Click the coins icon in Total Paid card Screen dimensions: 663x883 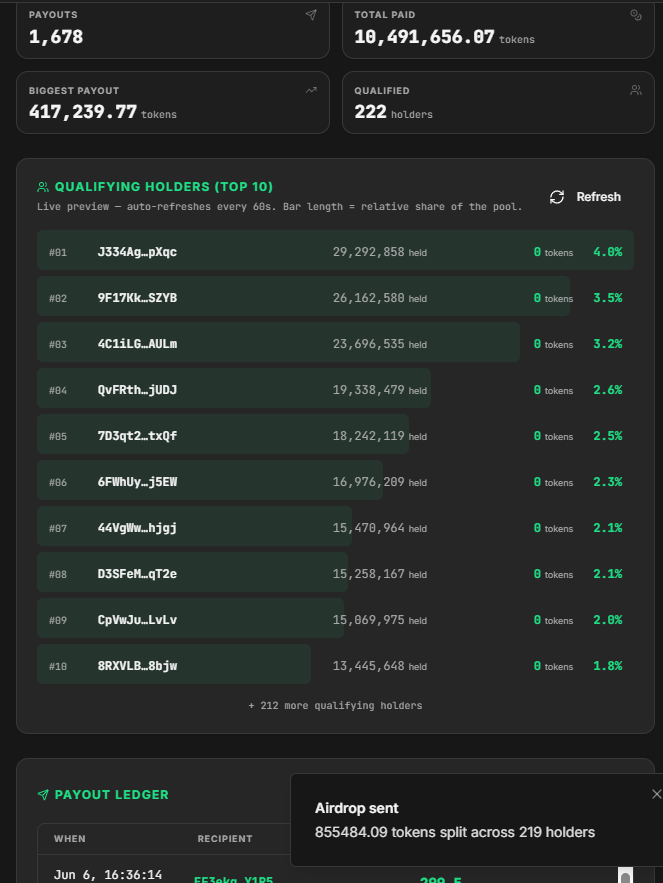[x=636, y=15]
